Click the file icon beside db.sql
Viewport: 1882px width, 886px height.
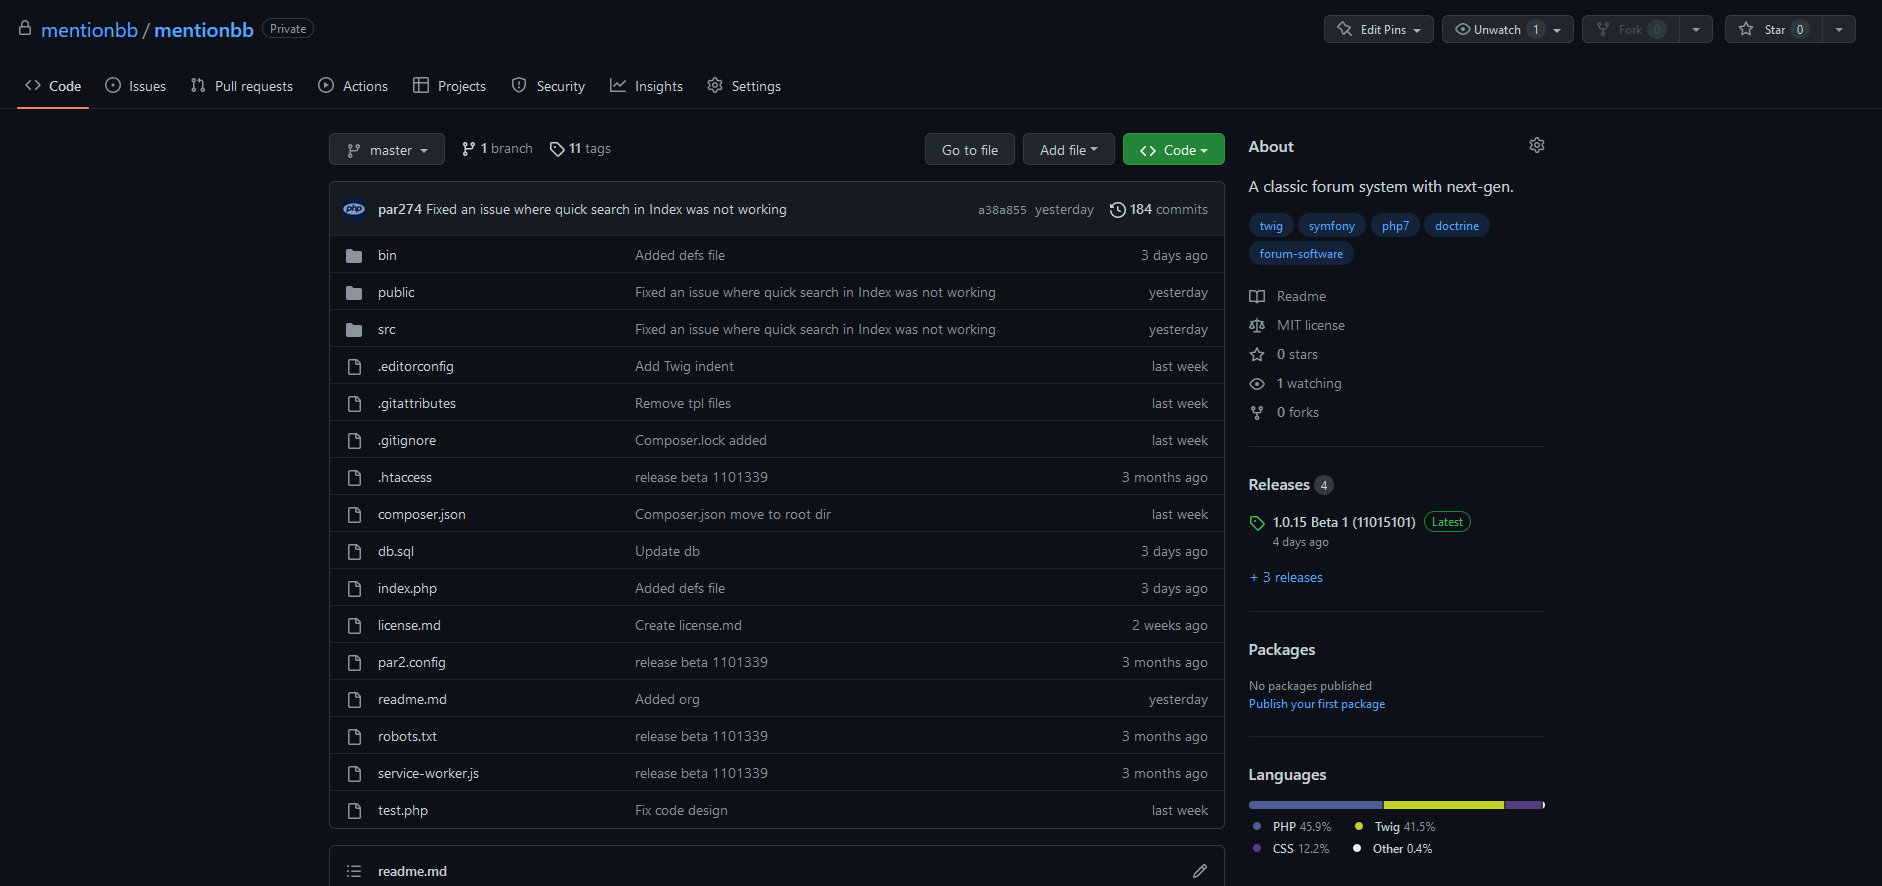(x=354, y=552)
